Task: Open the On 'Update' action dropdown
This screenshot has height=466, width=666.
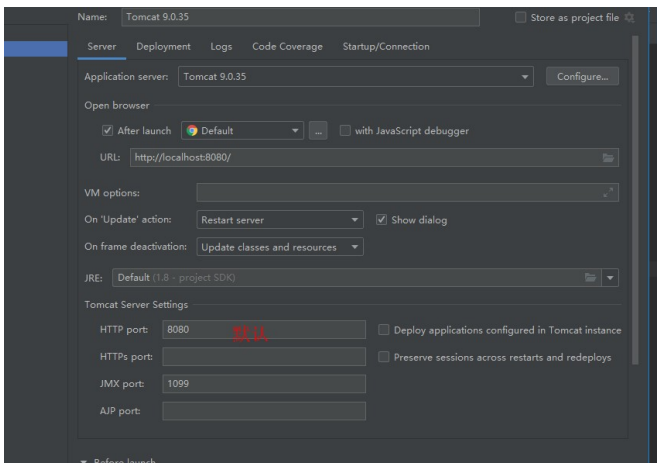Action: (x=280, y=220)
